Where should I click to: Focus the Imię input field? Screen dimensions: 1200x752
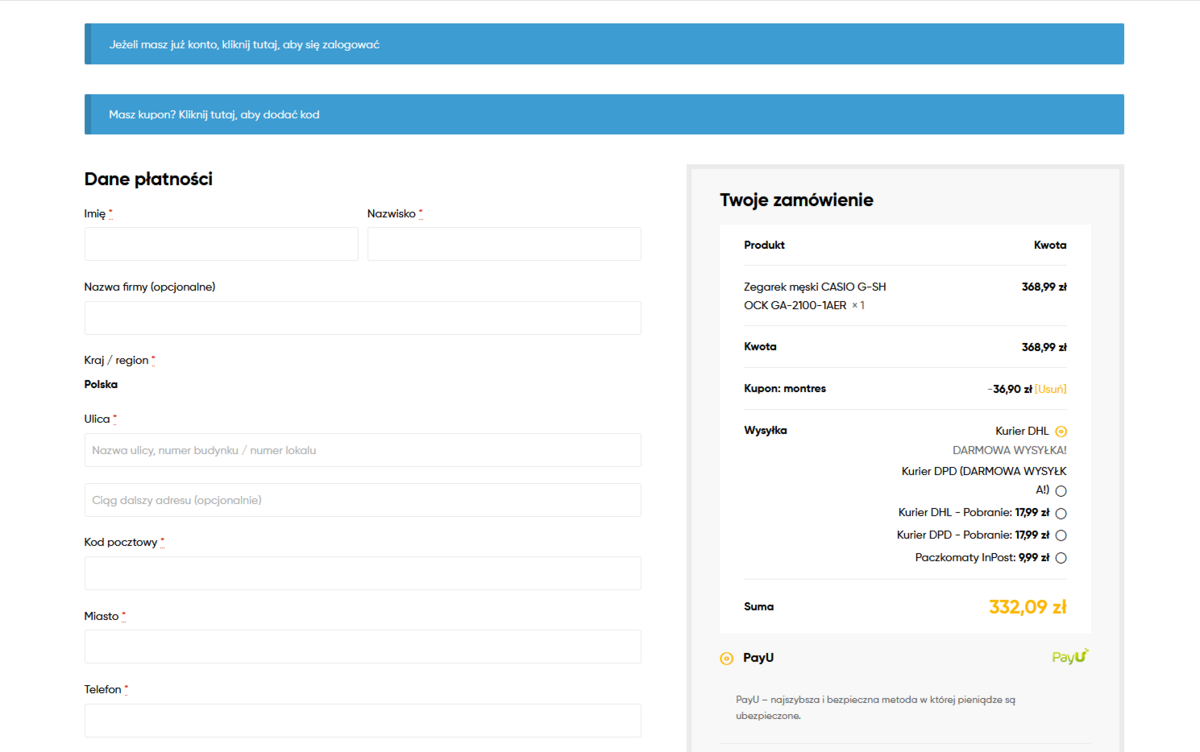coord(221,244)
